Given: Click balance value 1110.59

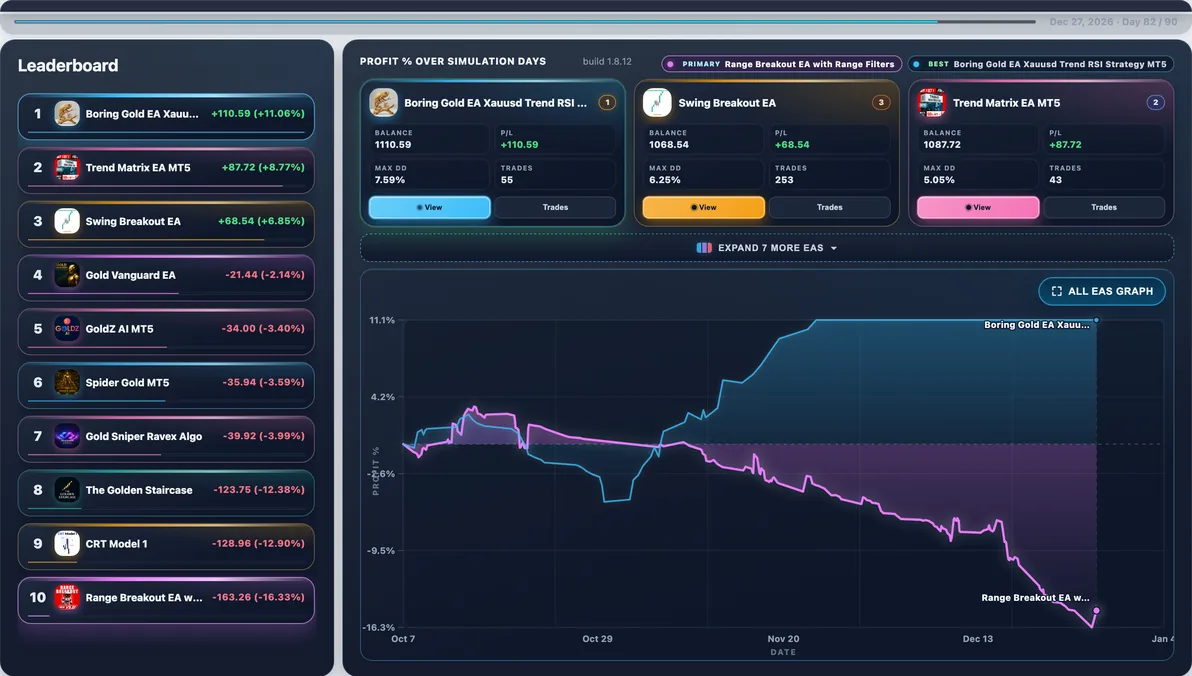Looking at the screenshot, I should click(393, 144).
